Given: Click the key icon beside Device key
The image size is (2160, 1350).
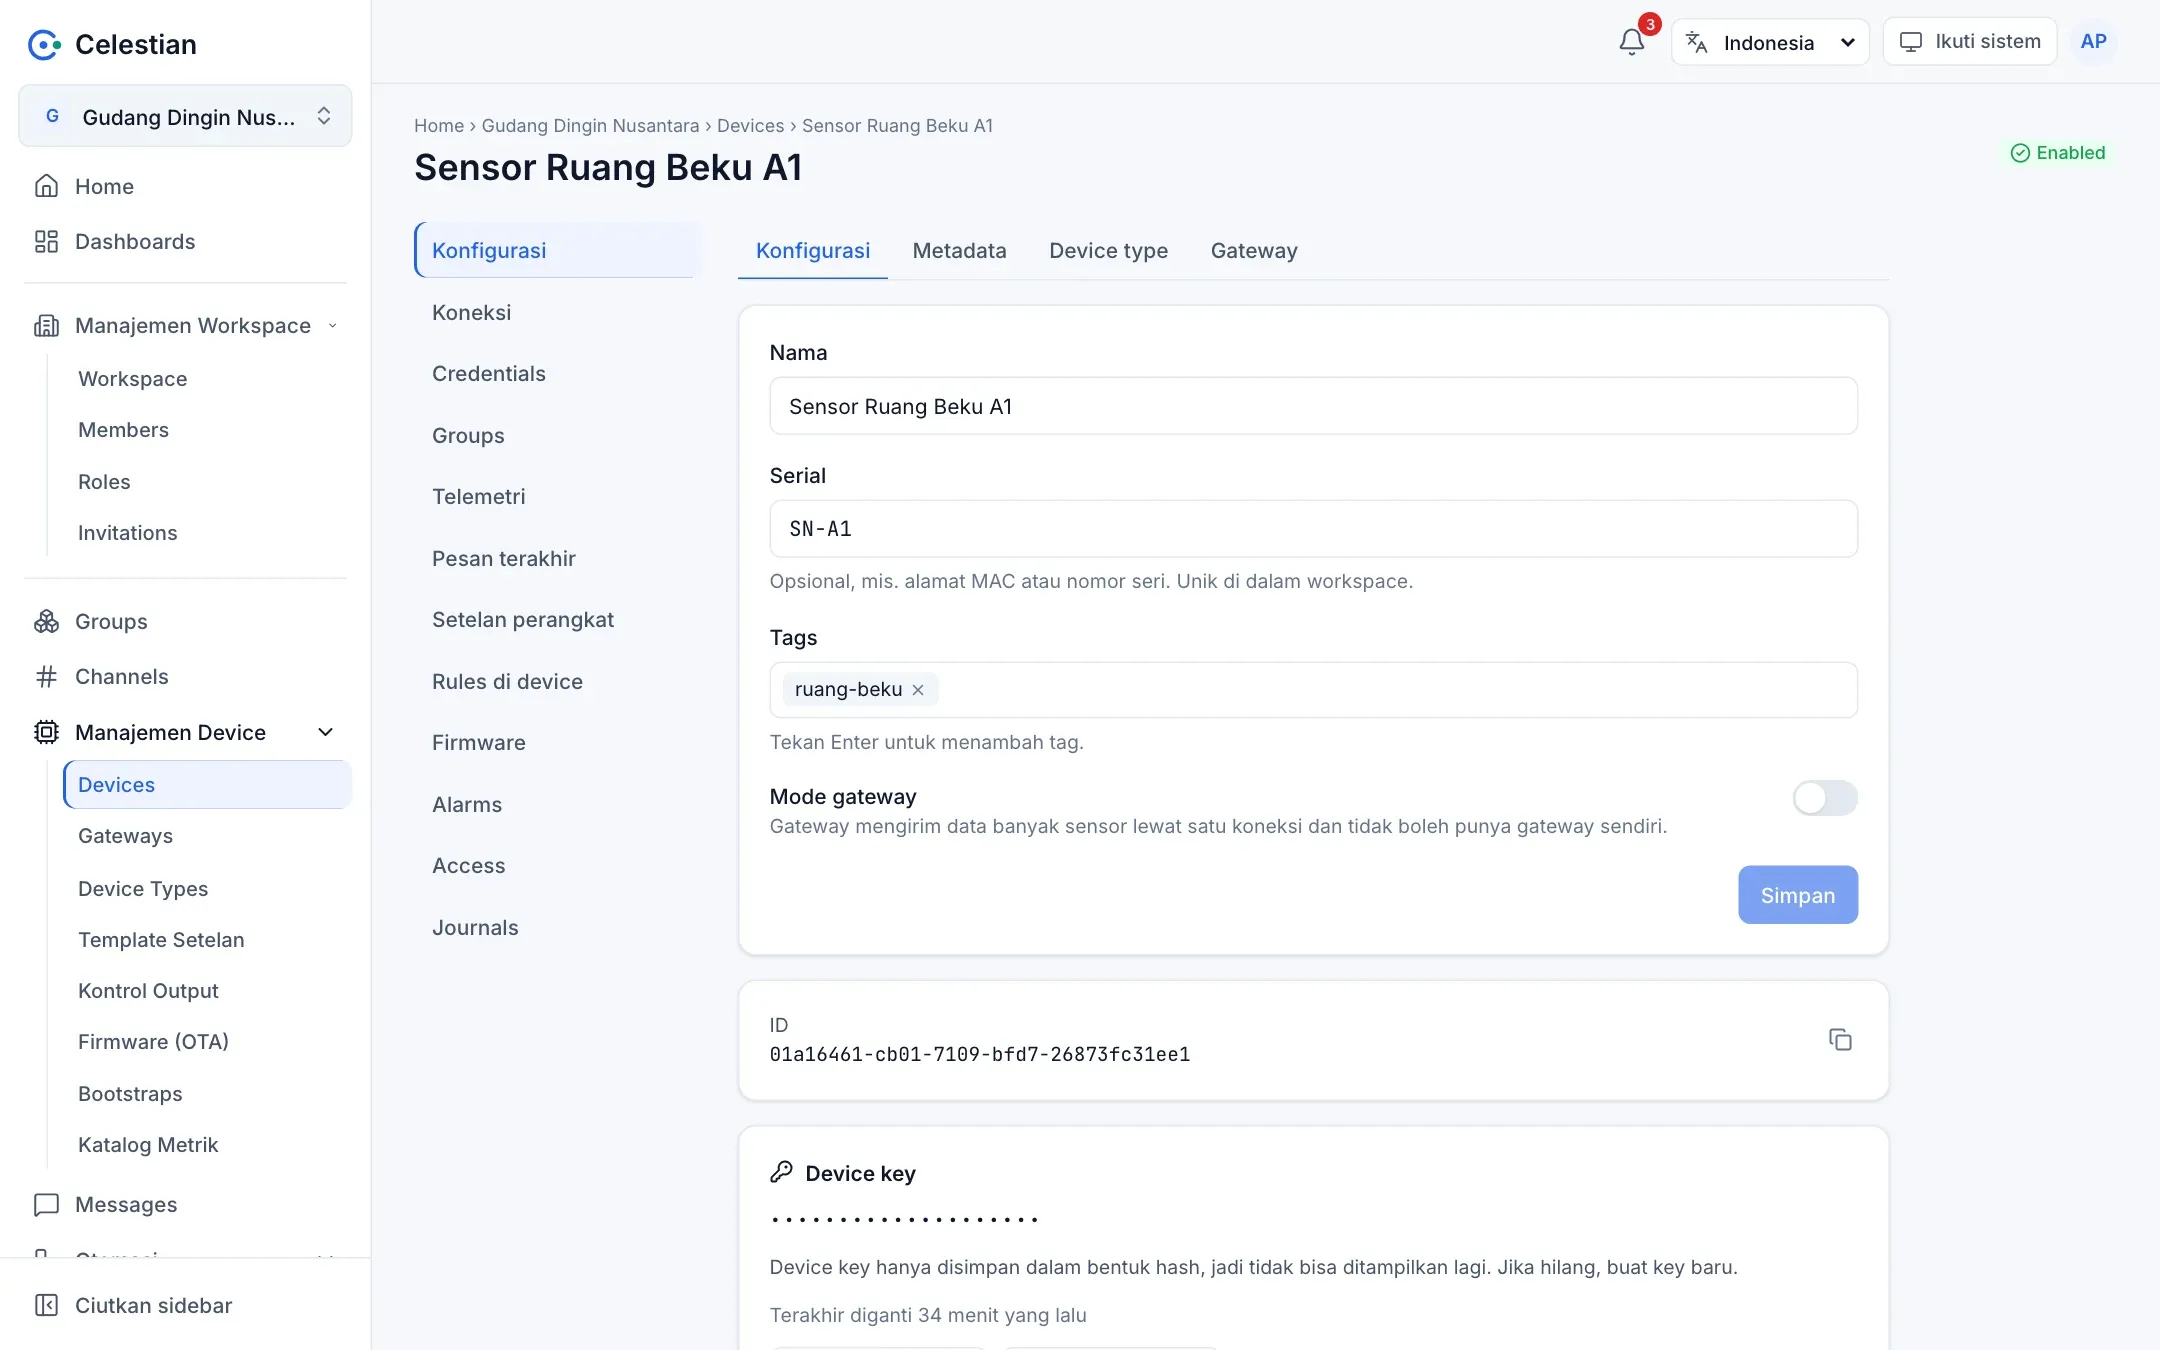Looking at the screenshot, I should 782,1172.
